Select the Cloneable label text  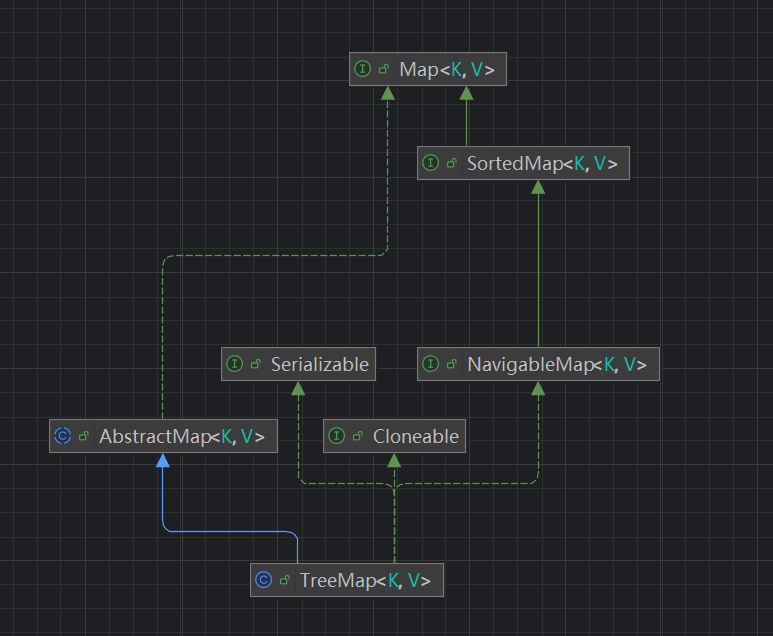click(x=415, y=436)
